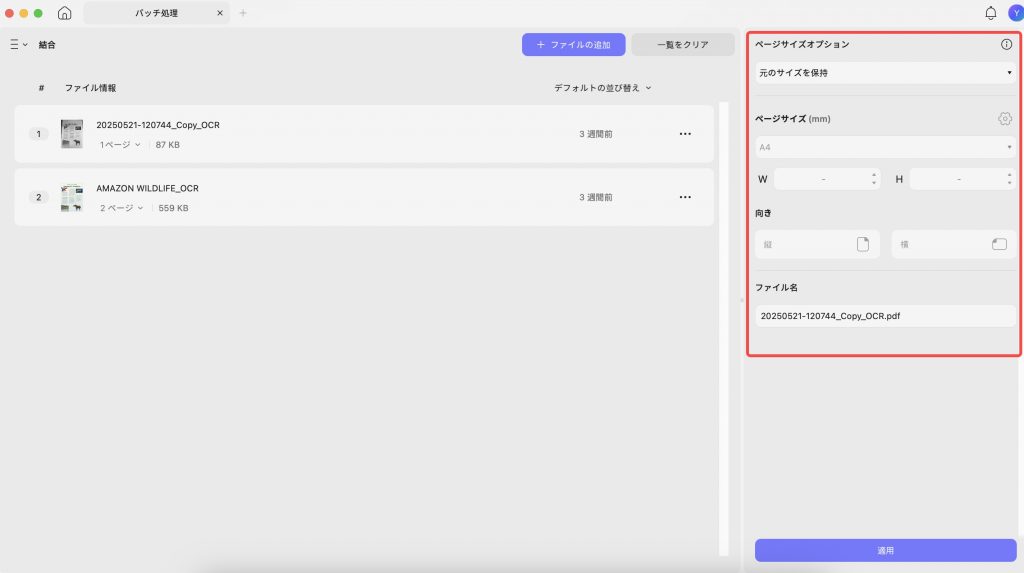
Task: Click row number 1 badge
Action: (x=39, y=134)
